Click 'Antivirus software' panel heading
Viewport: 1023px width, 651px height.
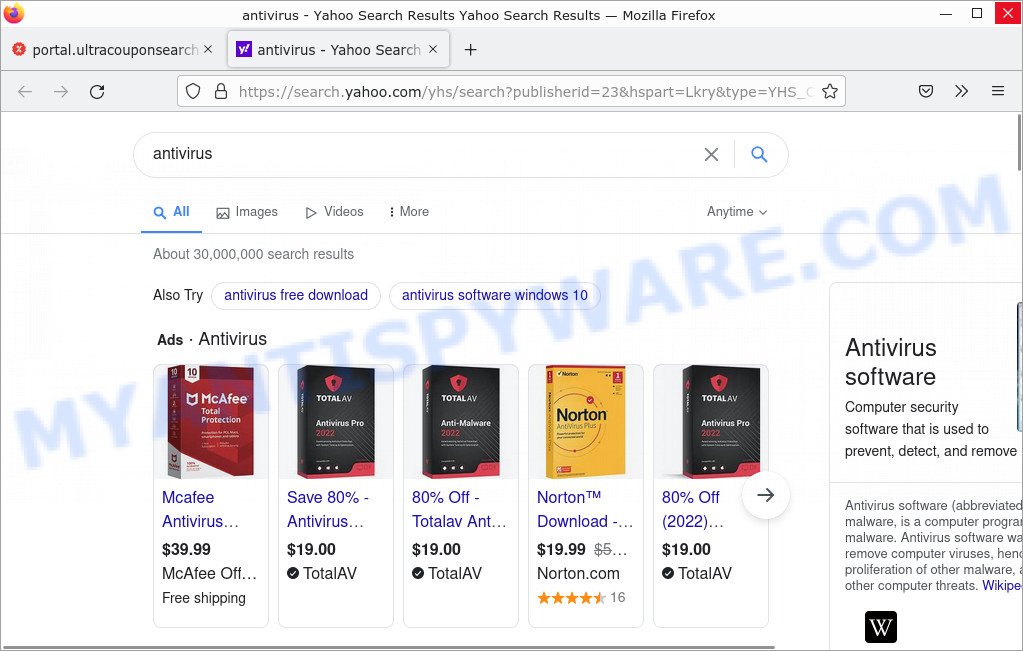891,363
